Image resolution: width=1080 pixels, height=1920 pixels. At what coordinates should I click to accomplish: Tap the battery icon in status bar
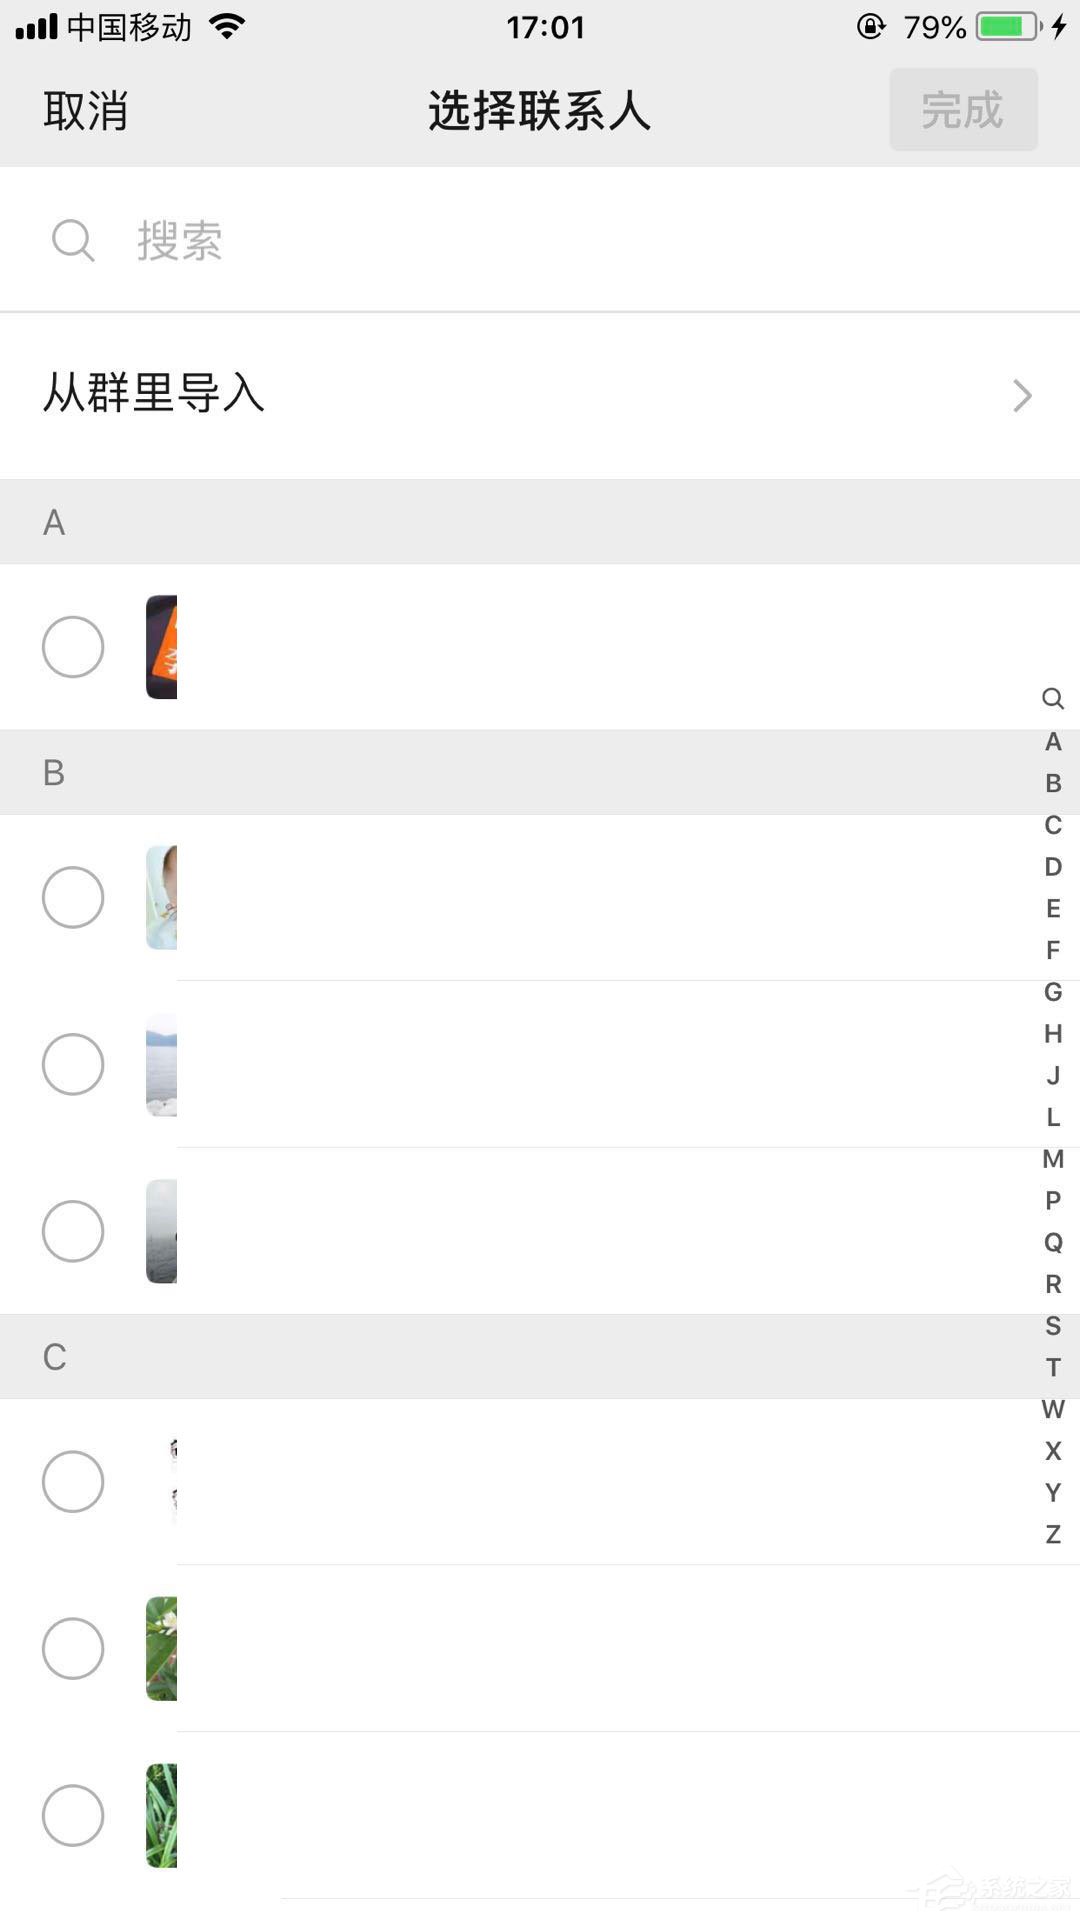coord(1009,27)
